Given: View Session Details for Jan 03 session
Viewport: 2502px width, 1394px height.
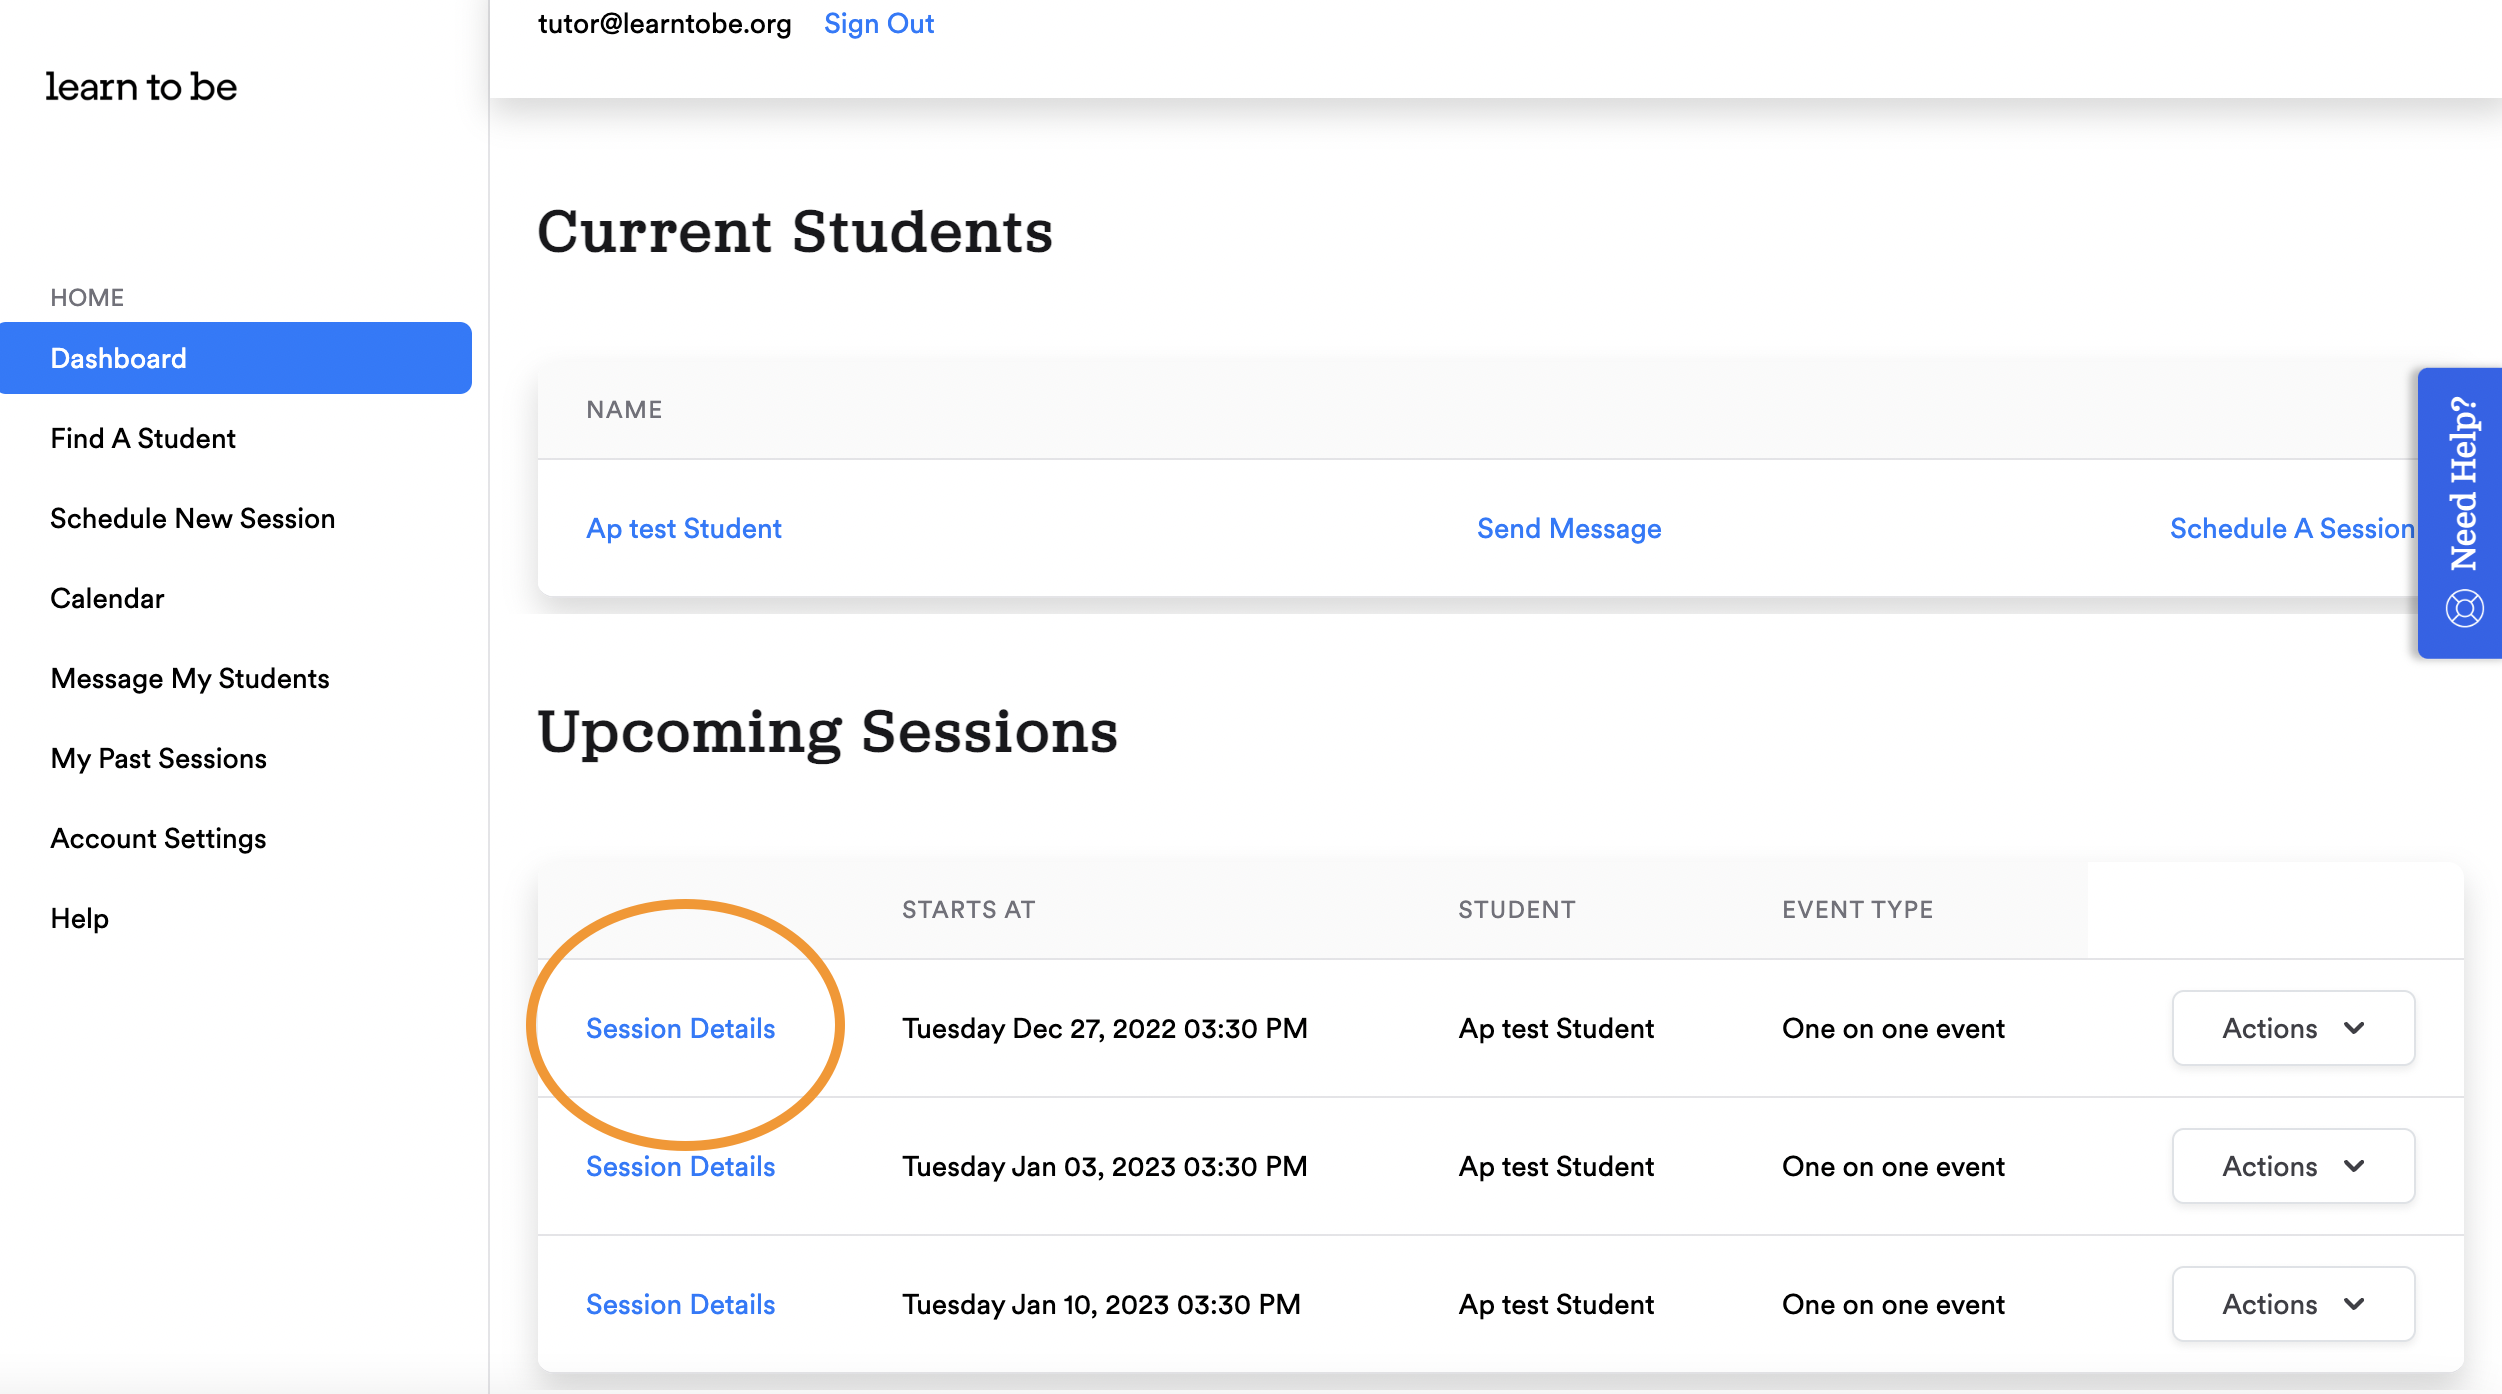Looking at the screenshot, I should coord(680,1166).
